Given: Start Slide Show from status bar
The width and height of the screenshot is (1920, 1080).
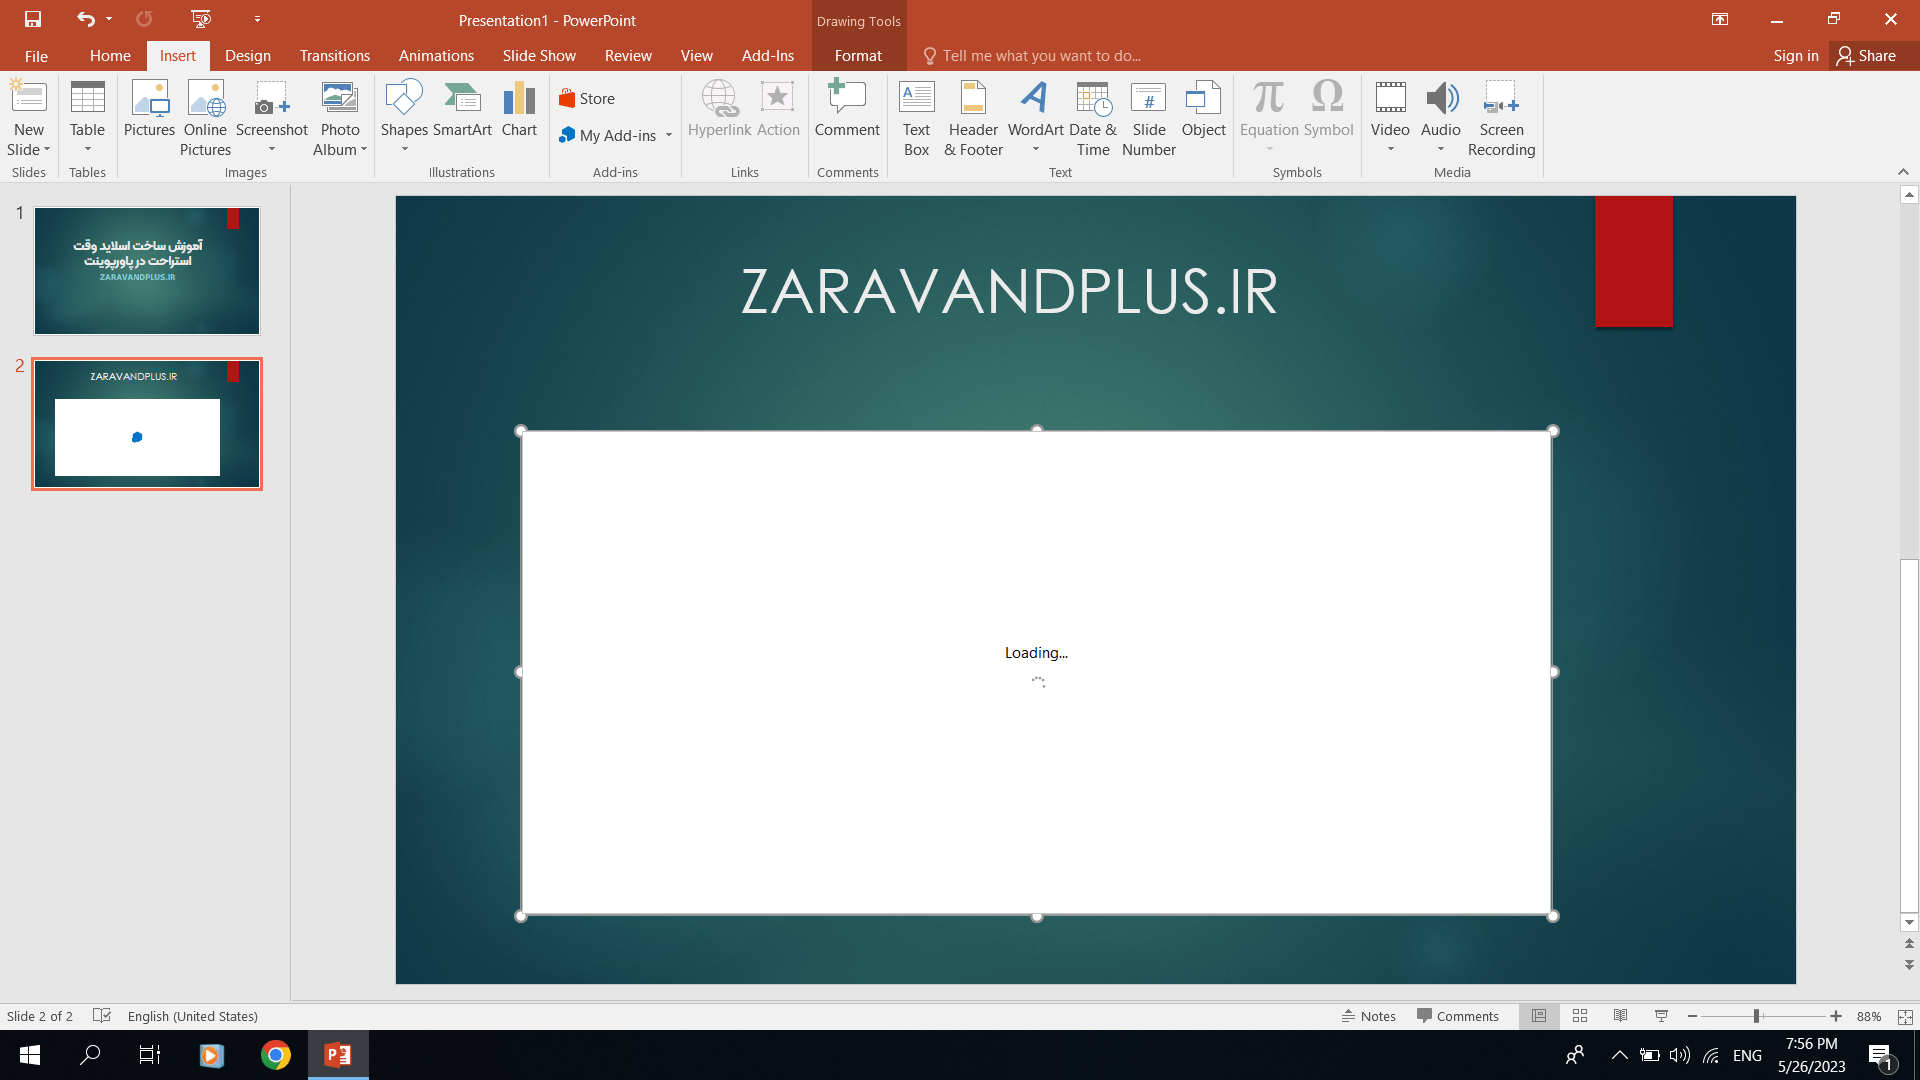Looking at the screenshot, I should [1662, 1016].
